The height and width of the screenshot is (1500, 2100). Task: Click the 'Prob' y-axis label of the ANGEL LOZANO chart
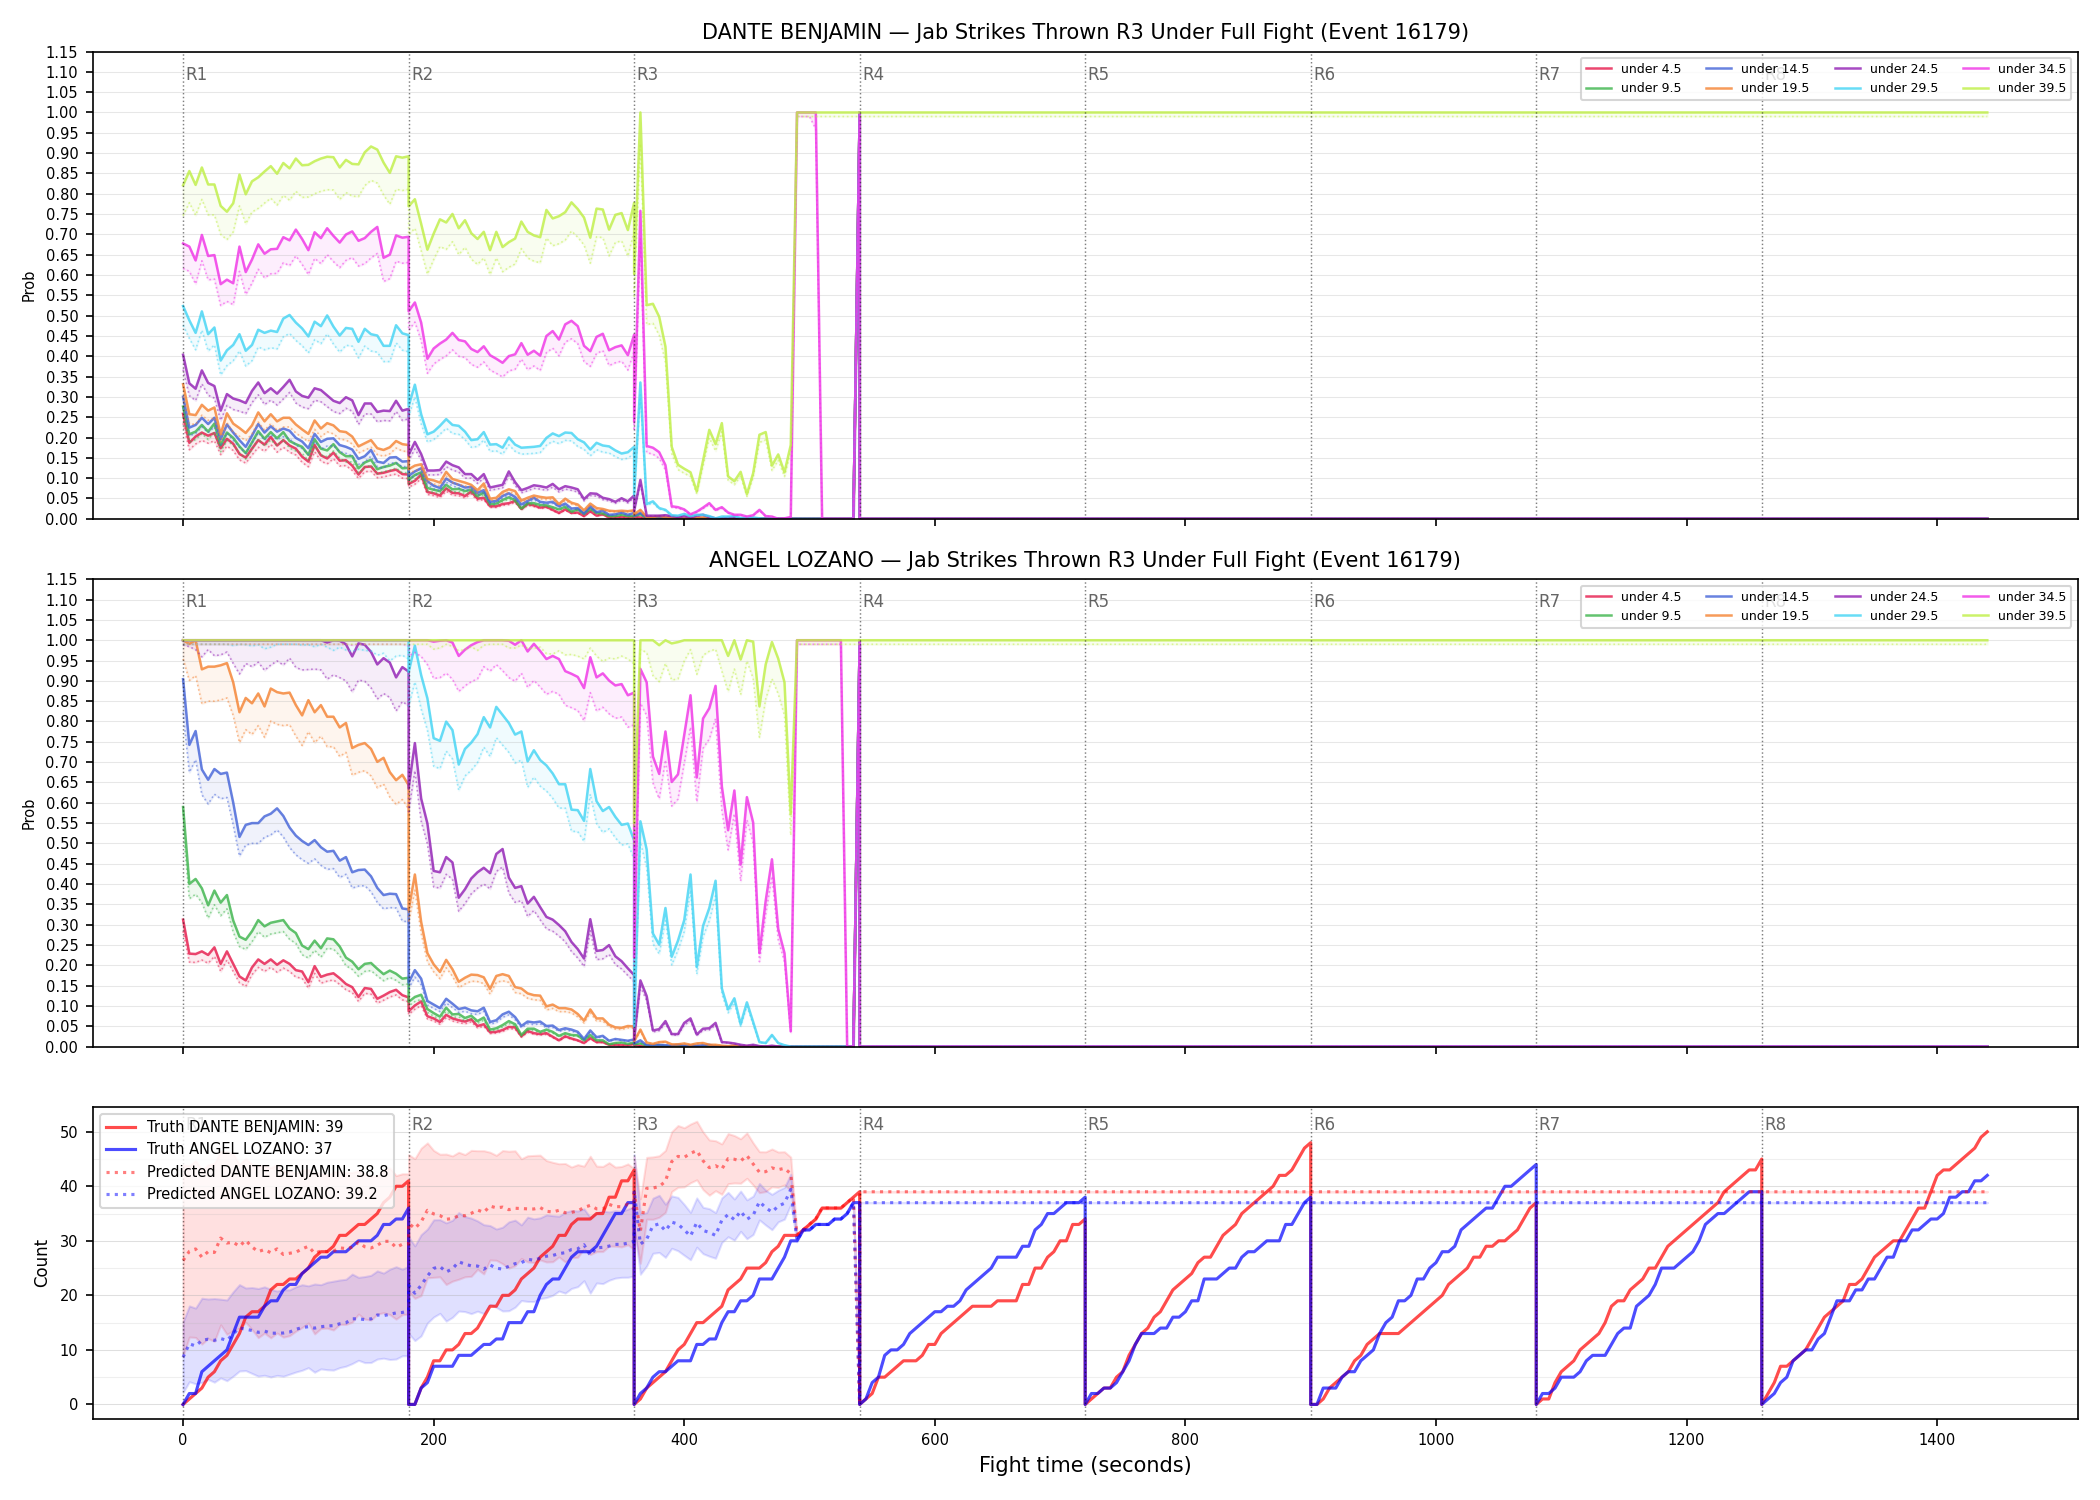click(29, 814)
